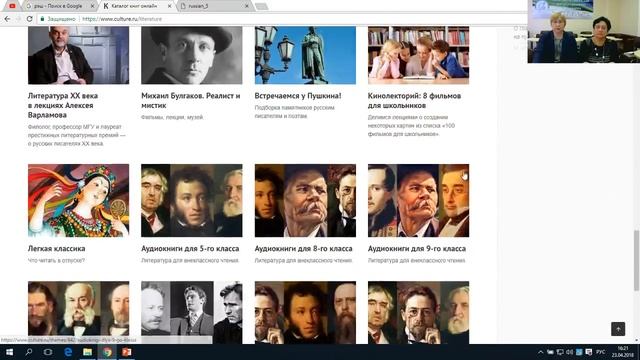Image resolution: width=640 pixels, height=360 pixels.
Task: Open 'Аудиокниги для 5-го класса' link
Action: [190, 249]
